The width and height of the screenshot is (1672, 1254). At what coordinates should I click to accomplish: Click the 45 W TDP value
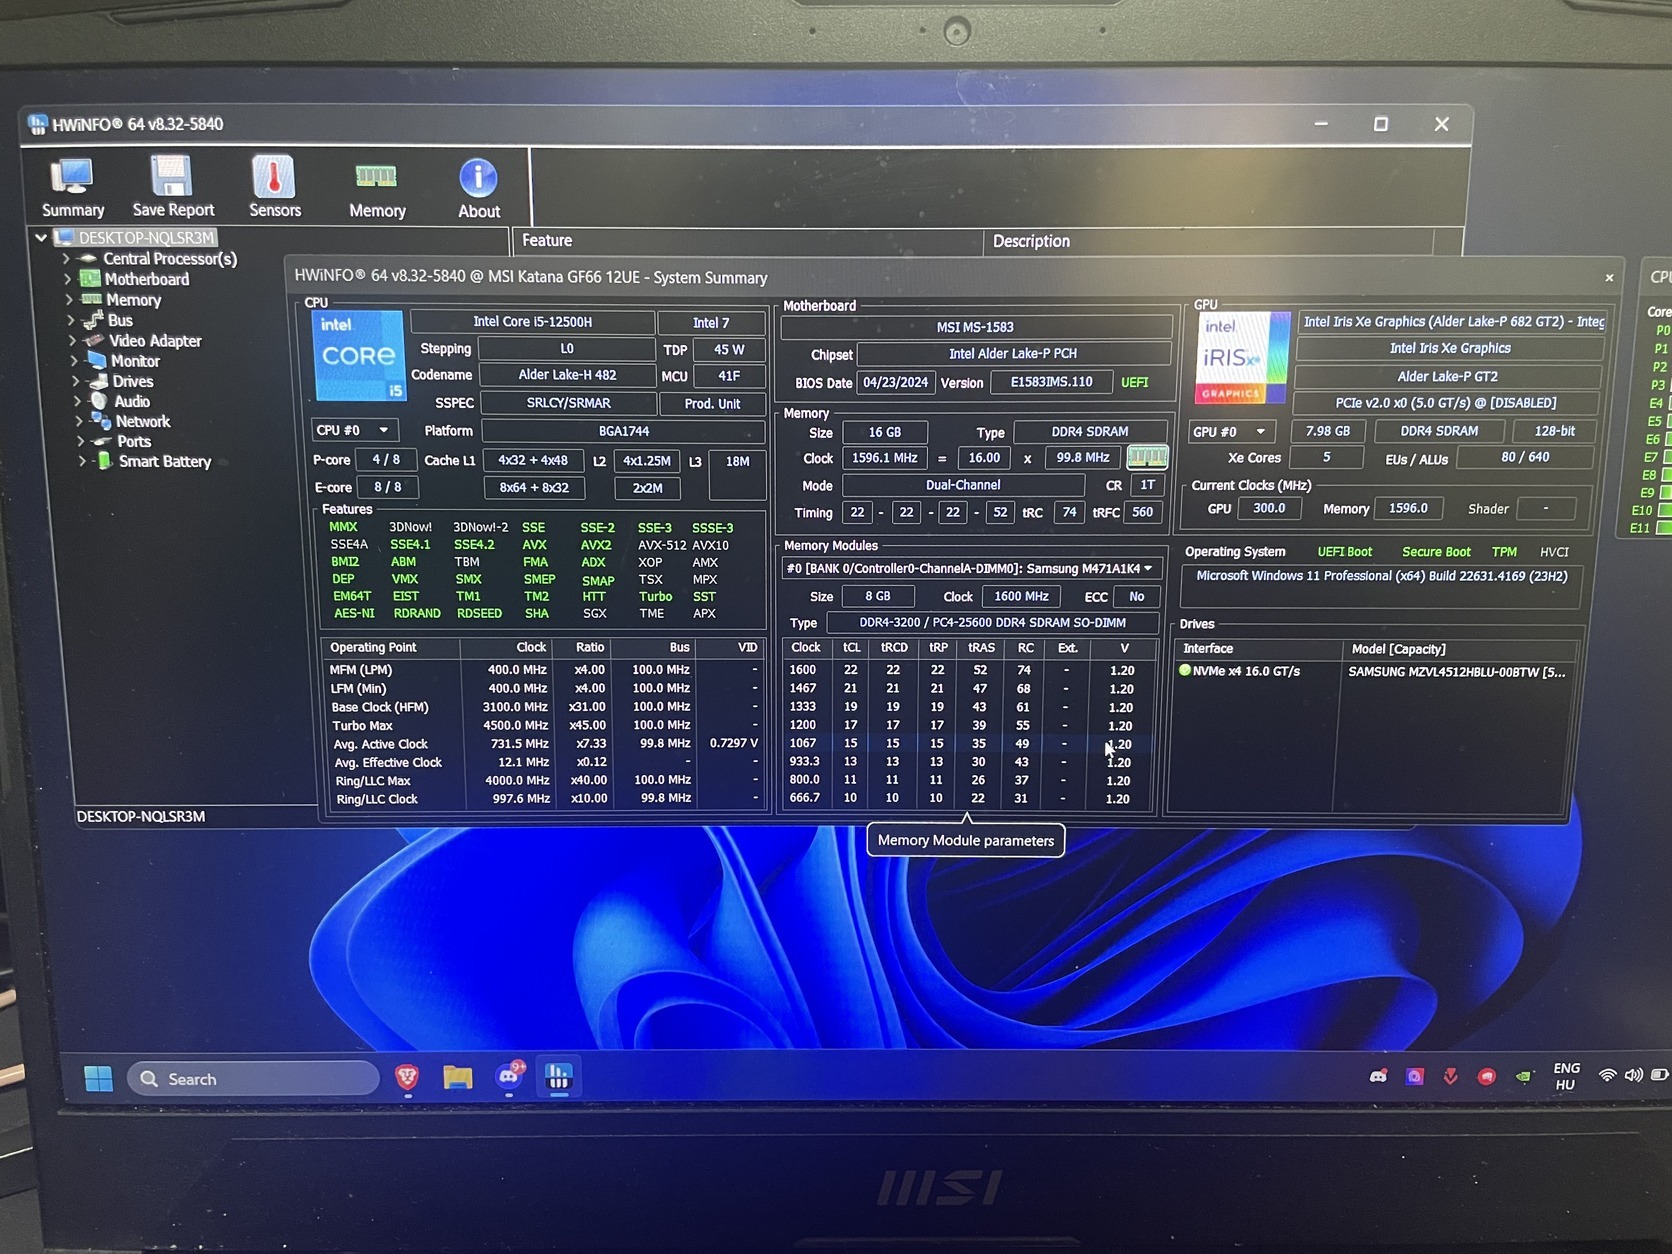pyautogui.click(x=729, y=350)
